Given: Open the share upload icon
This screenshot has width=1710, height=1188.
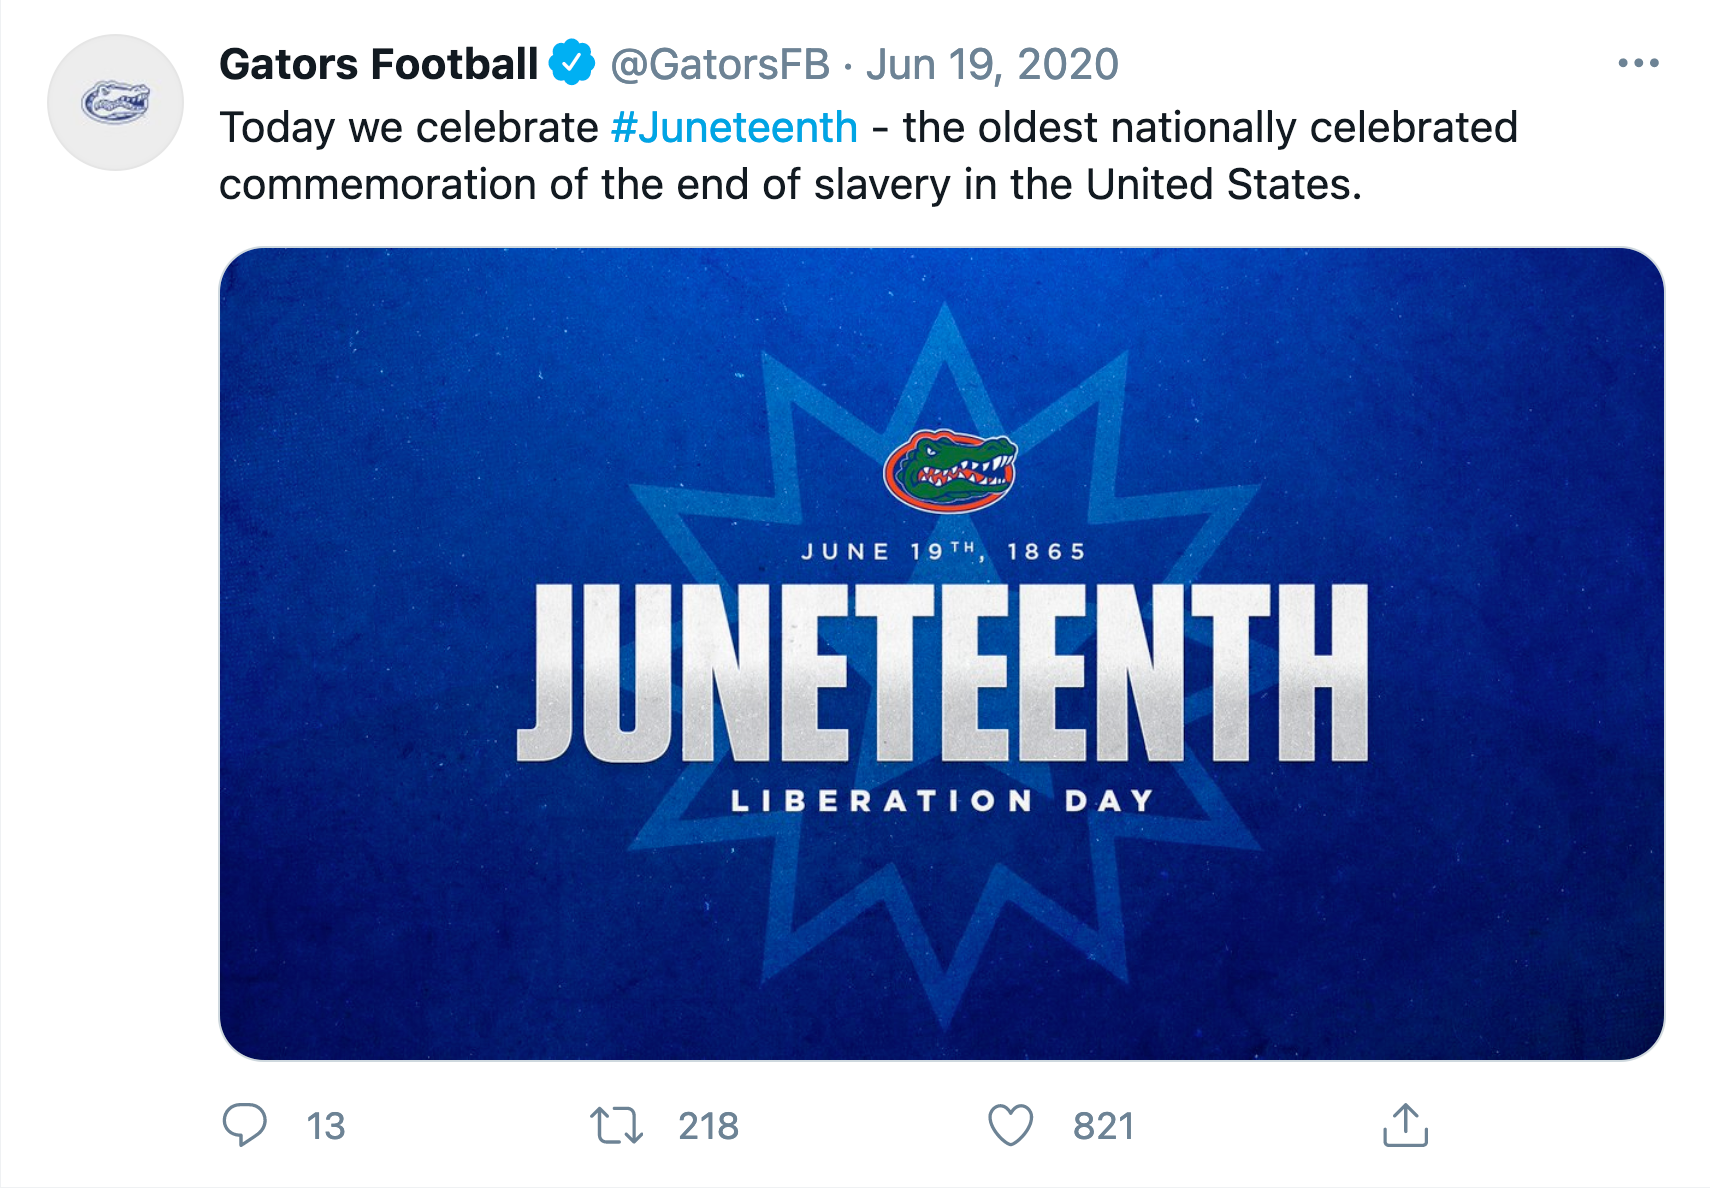Looking at the screenshot, I should pyautogui.click(x=1405, y=1125).
